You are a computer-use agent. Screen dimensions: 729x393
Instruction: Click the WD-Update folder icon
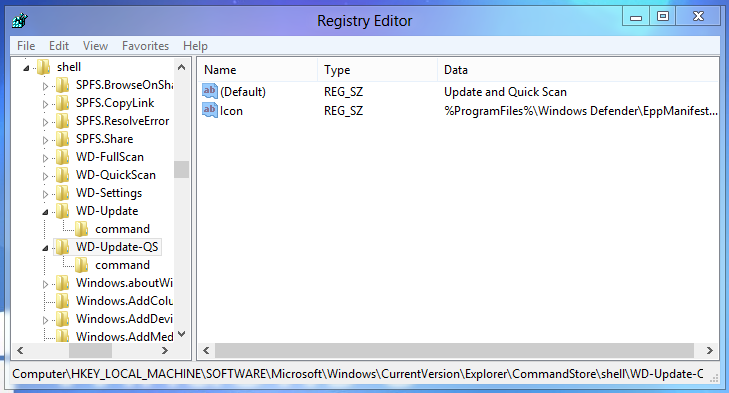62,211
